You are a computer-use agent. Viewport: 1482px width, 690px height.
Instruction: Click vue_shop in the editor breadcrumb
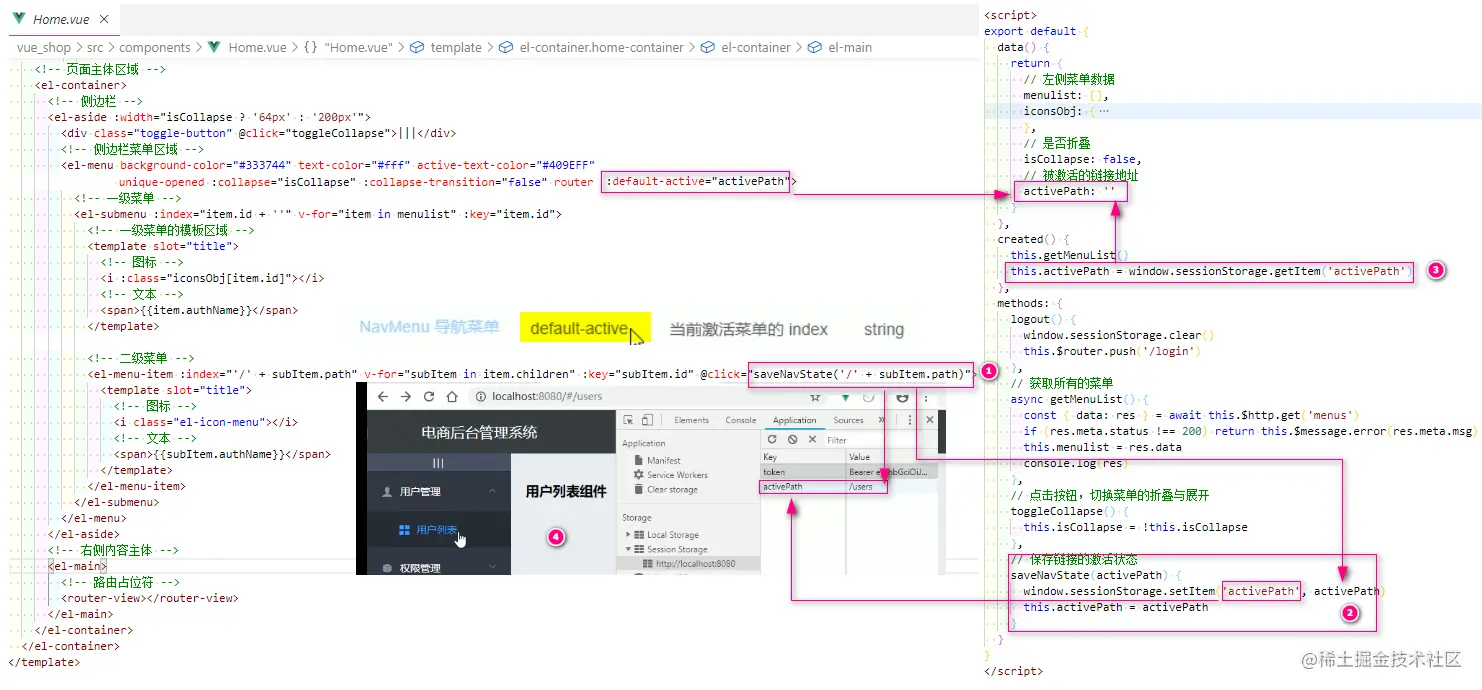(x=43, y=47)
